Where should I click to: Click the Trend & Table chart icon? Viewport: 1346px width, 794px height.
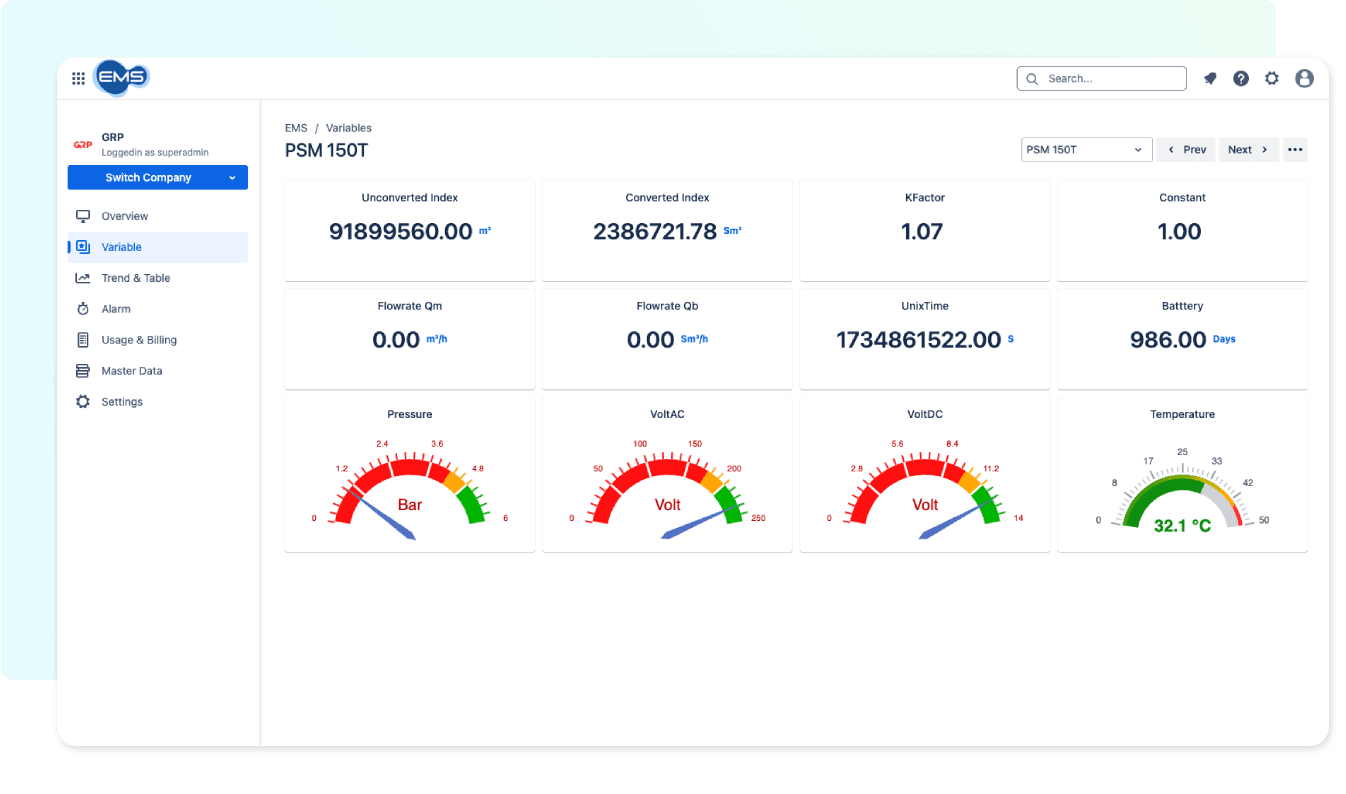point(83,278)
